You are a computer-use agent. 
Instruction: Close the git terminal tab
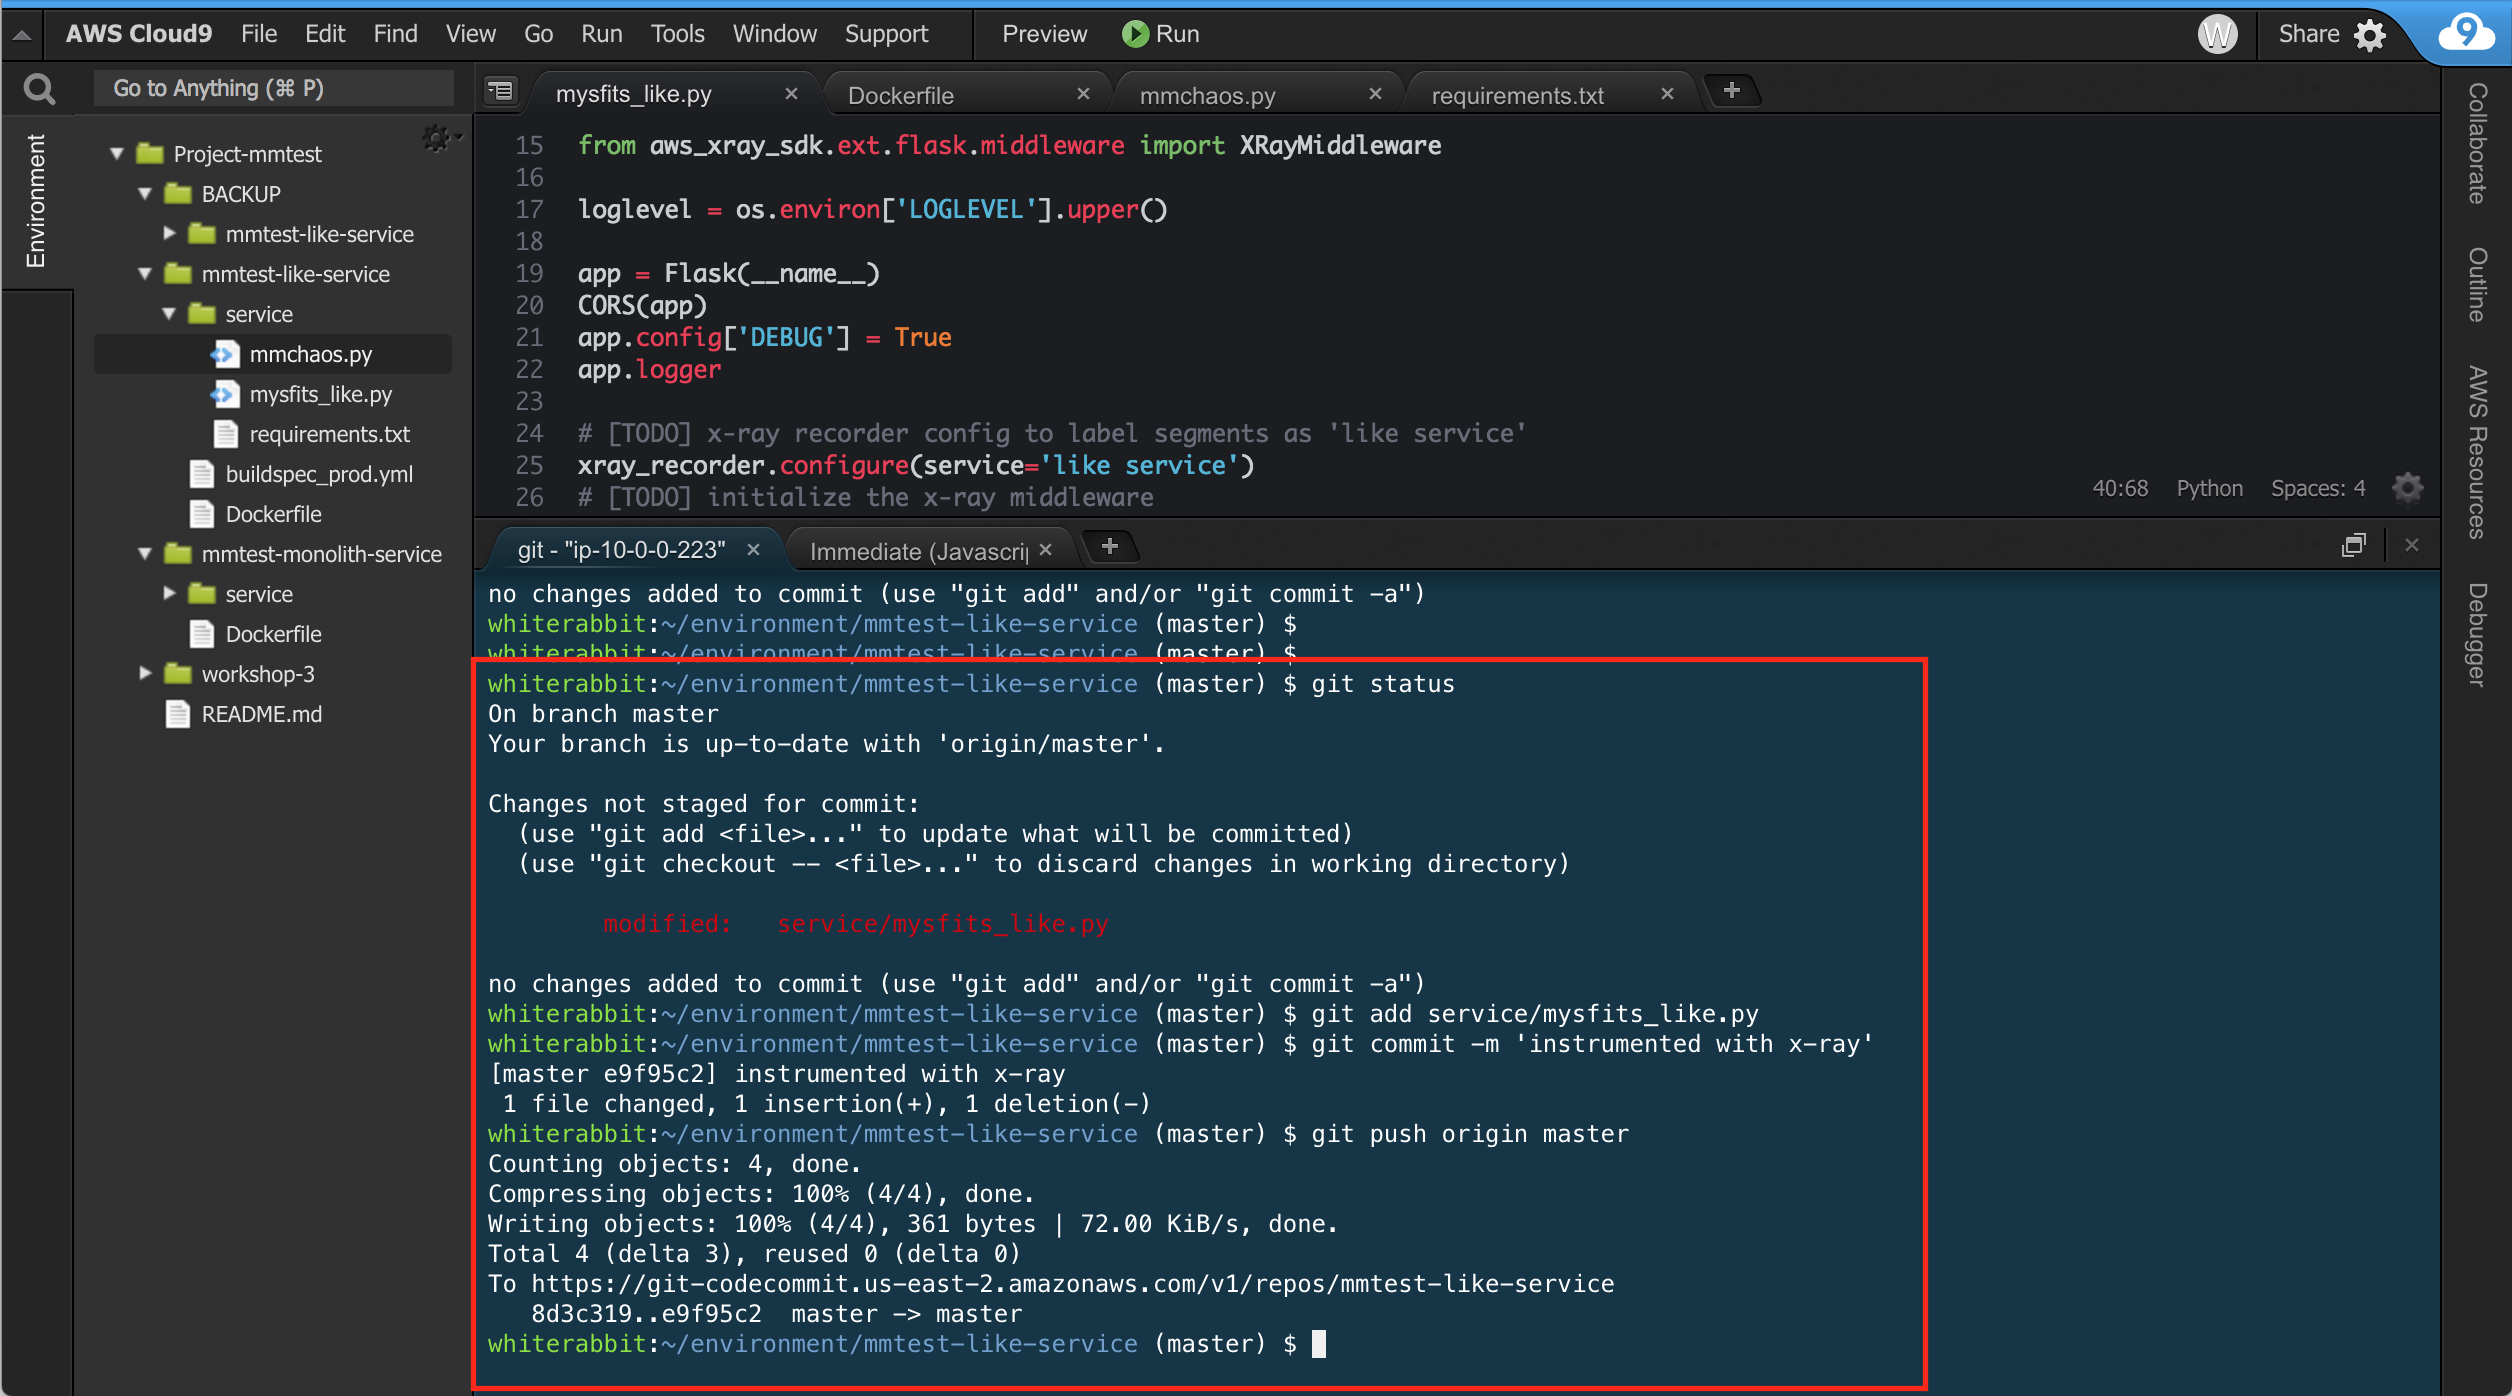(753, 549)
